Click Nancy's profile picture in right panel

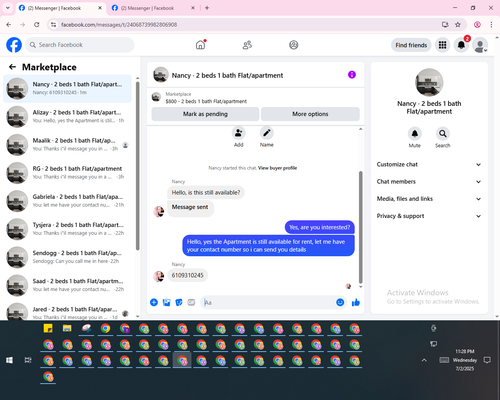(x=429, y=82)
